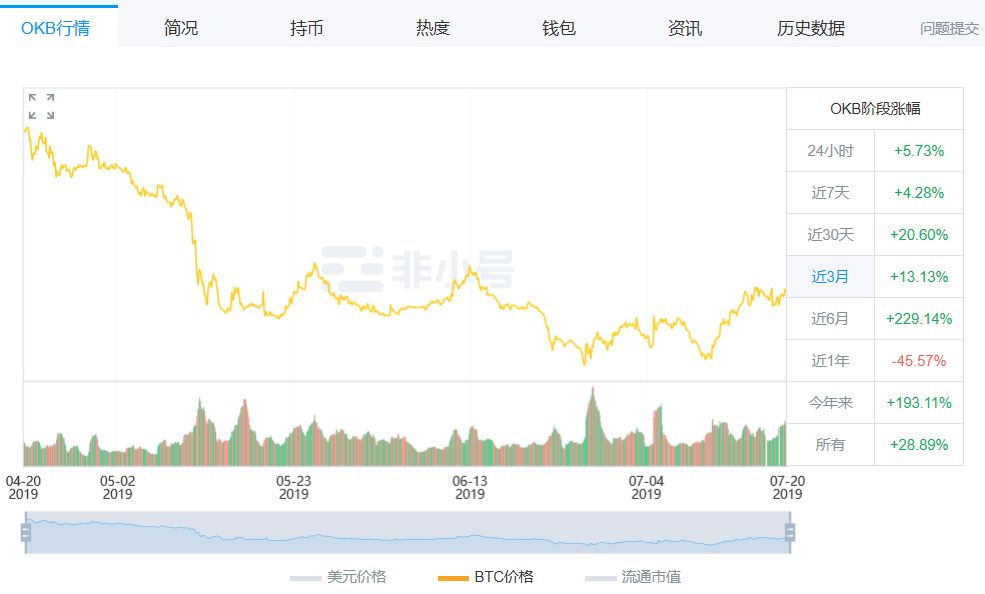Select the 近7天 period row
Viewport: 985px width, 594px height.
tap(874, 193)
